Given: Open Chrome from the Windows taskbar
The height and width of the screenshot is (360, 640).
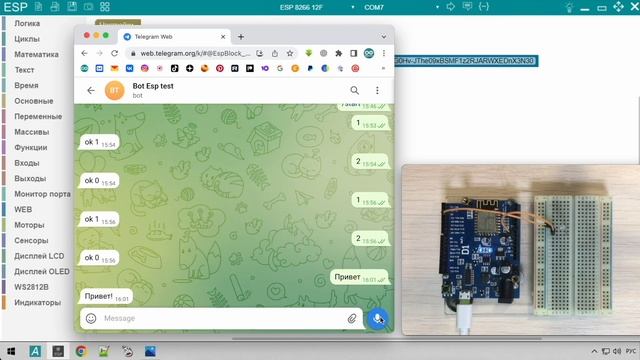Looking at the screenshot, I should [81, 351].
